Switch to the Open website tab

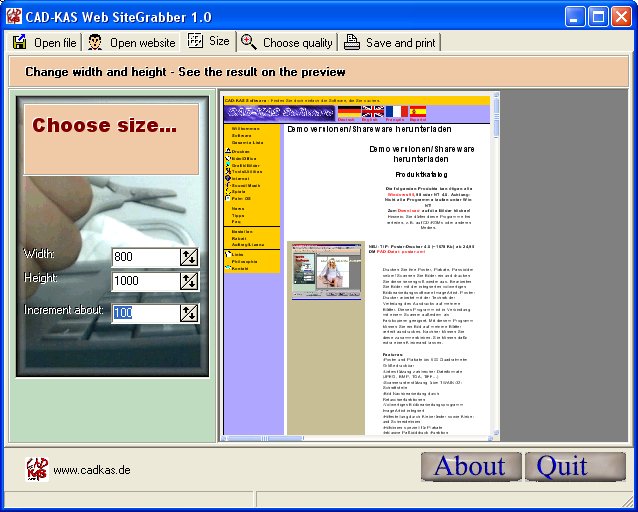click(132, 43)
